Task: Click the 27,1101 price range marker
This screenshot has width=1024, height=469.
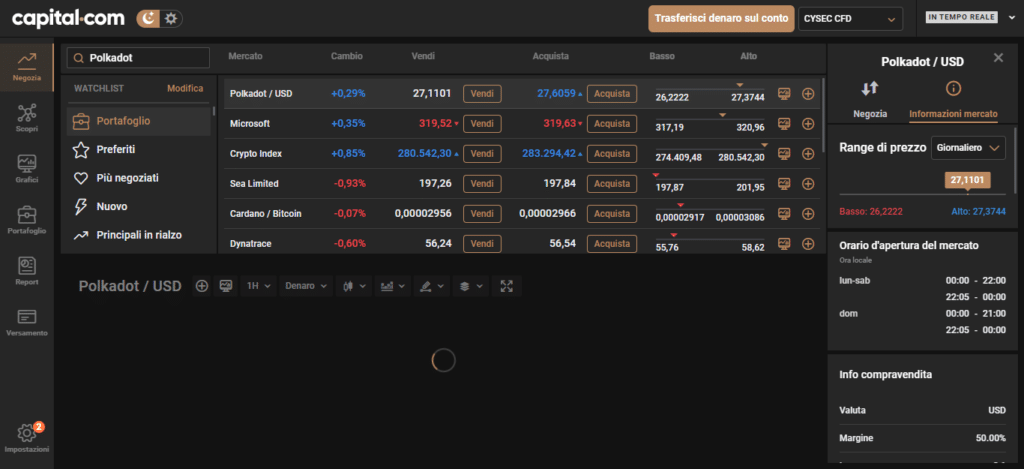Action: click(x=967, y=180)
